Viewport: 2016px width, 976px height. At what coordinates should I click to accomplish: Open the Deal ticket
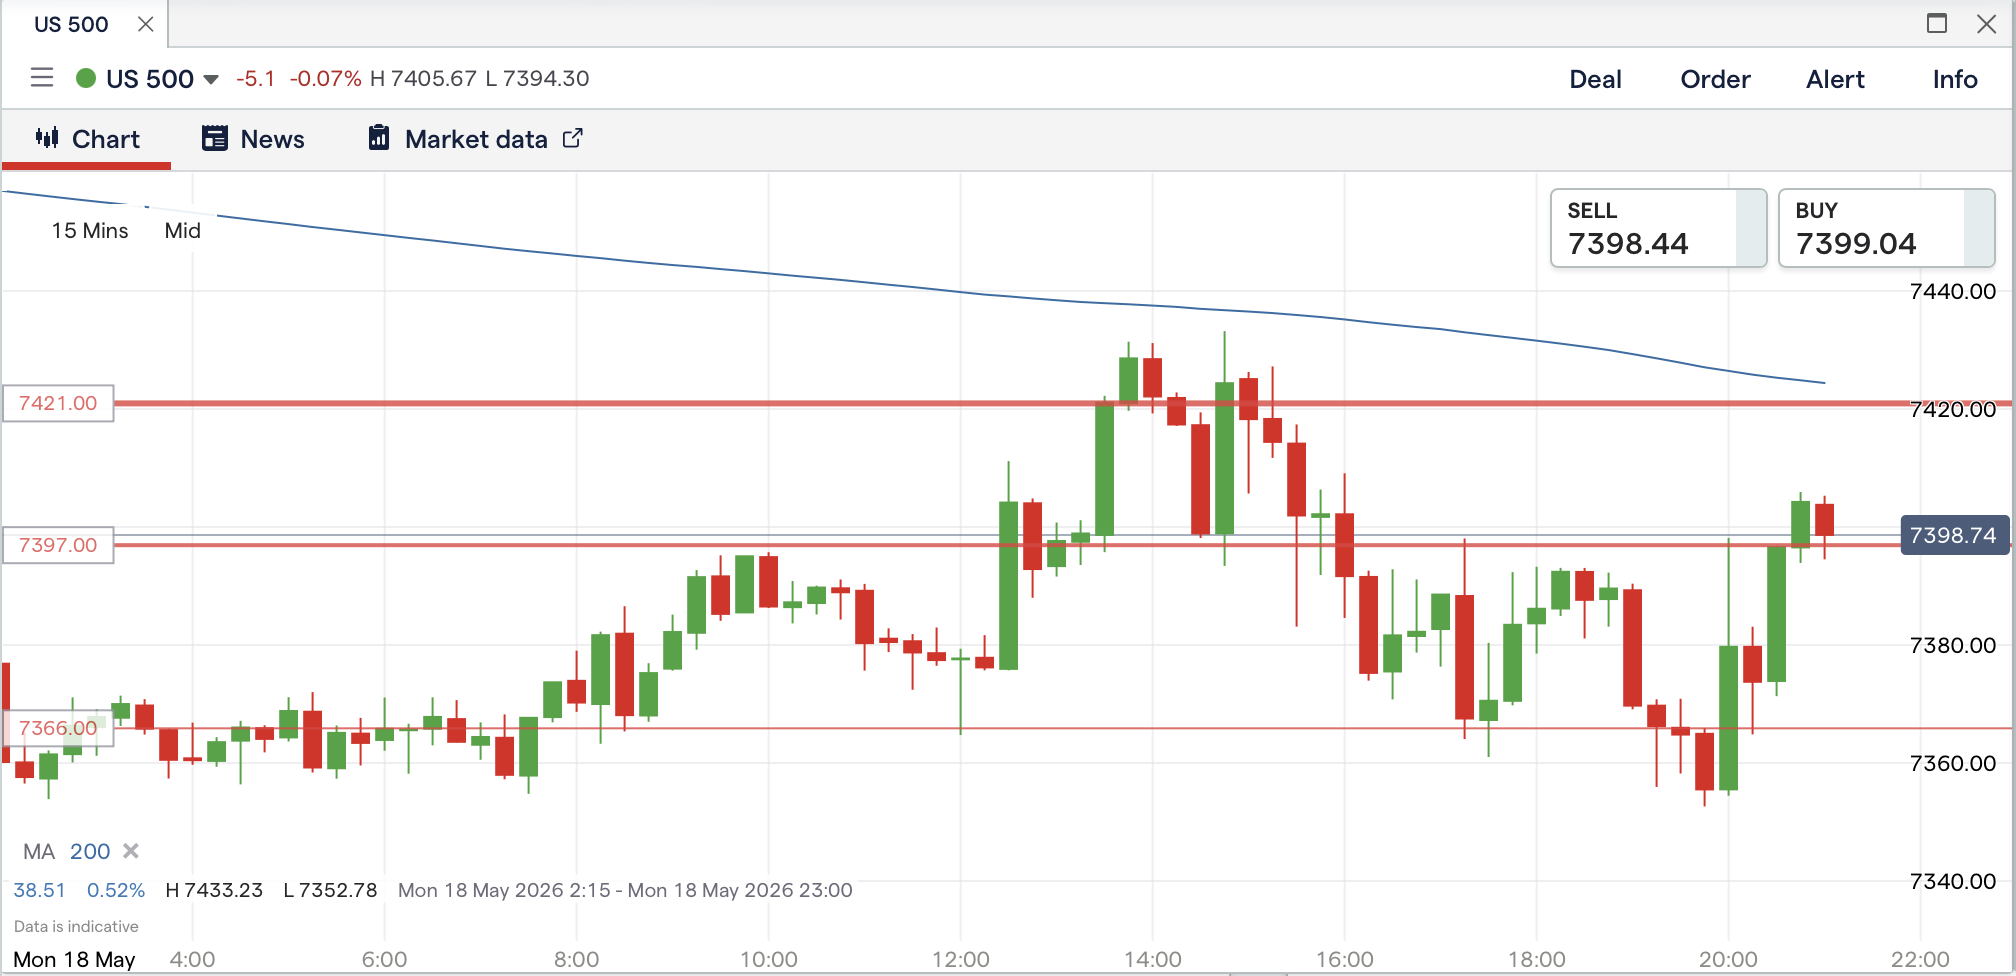coord(1595,79)
